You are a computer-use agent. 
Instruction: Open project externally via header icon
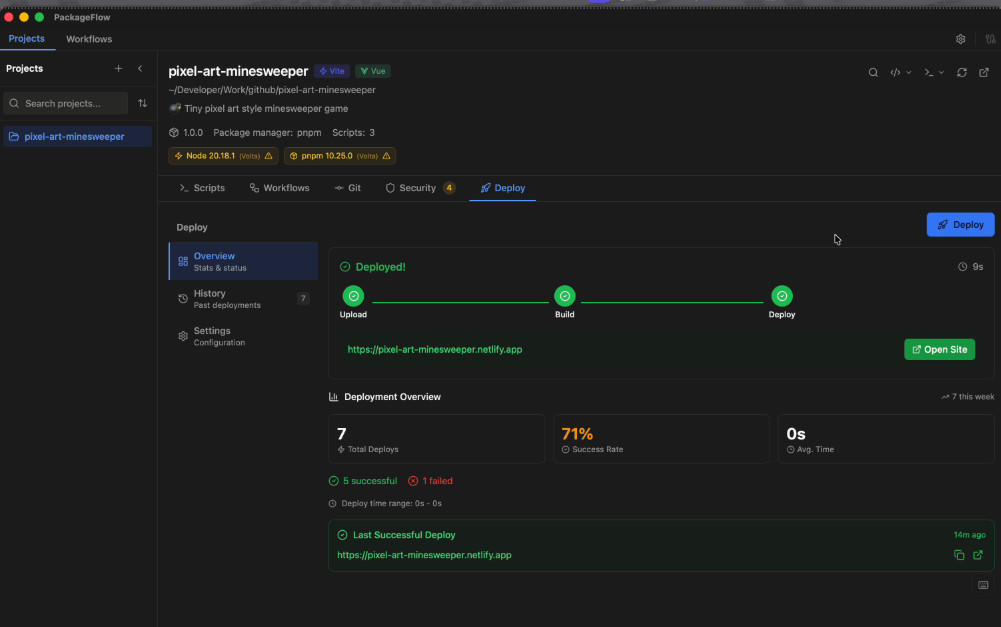984,72
